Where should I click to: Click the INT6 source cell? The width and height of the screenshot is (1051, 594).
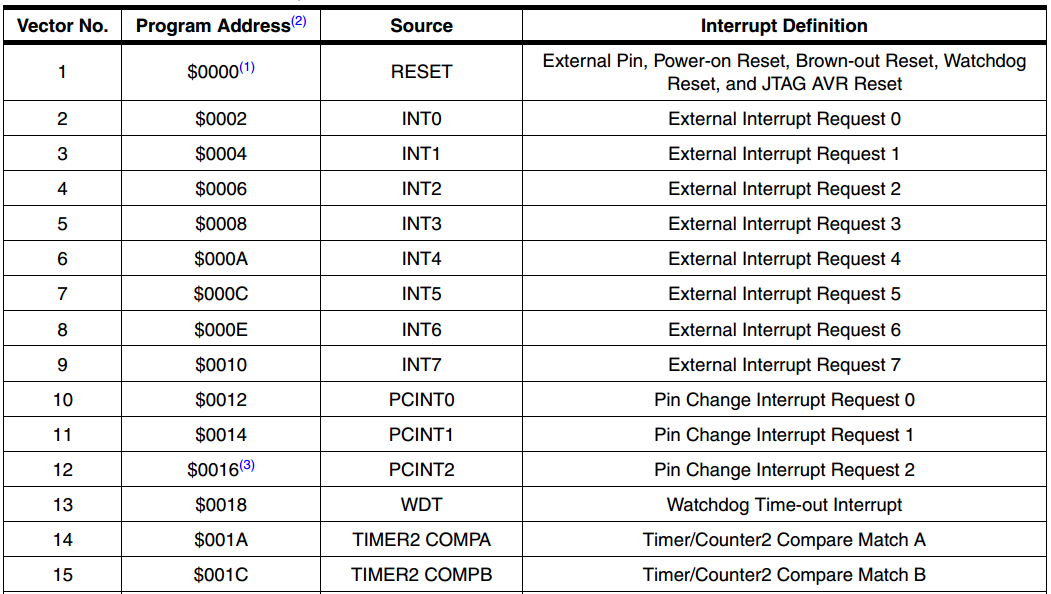tap(421, 330)
